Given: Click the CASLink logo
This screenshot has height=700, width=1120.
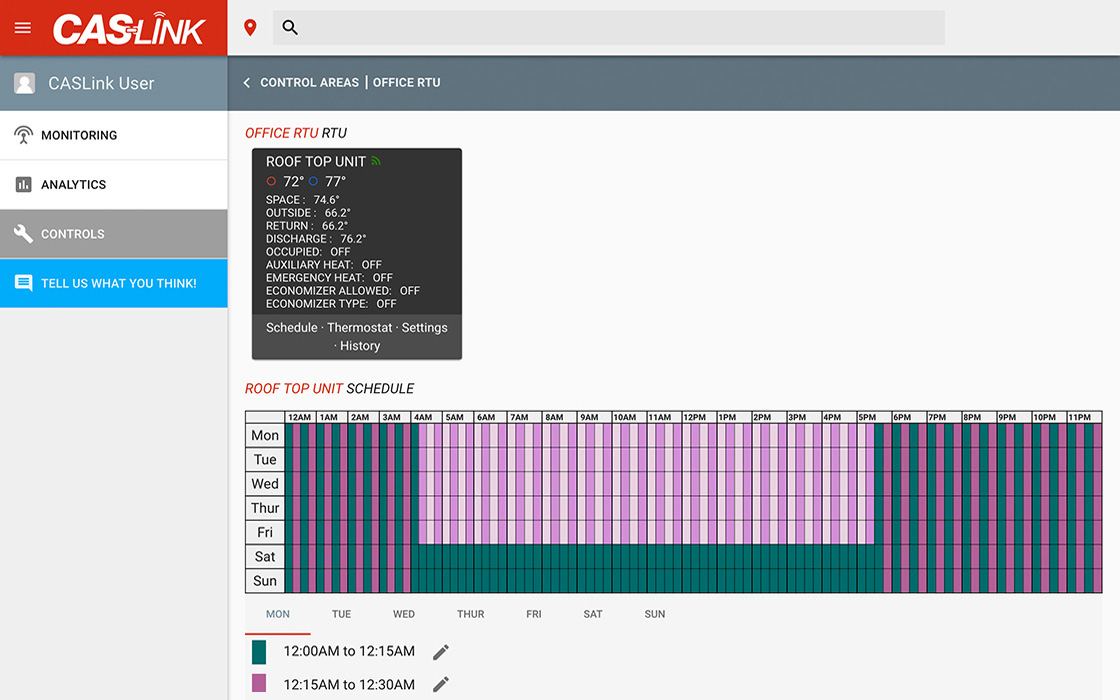Looking at the screenshot, I should [x=129, y=29].
